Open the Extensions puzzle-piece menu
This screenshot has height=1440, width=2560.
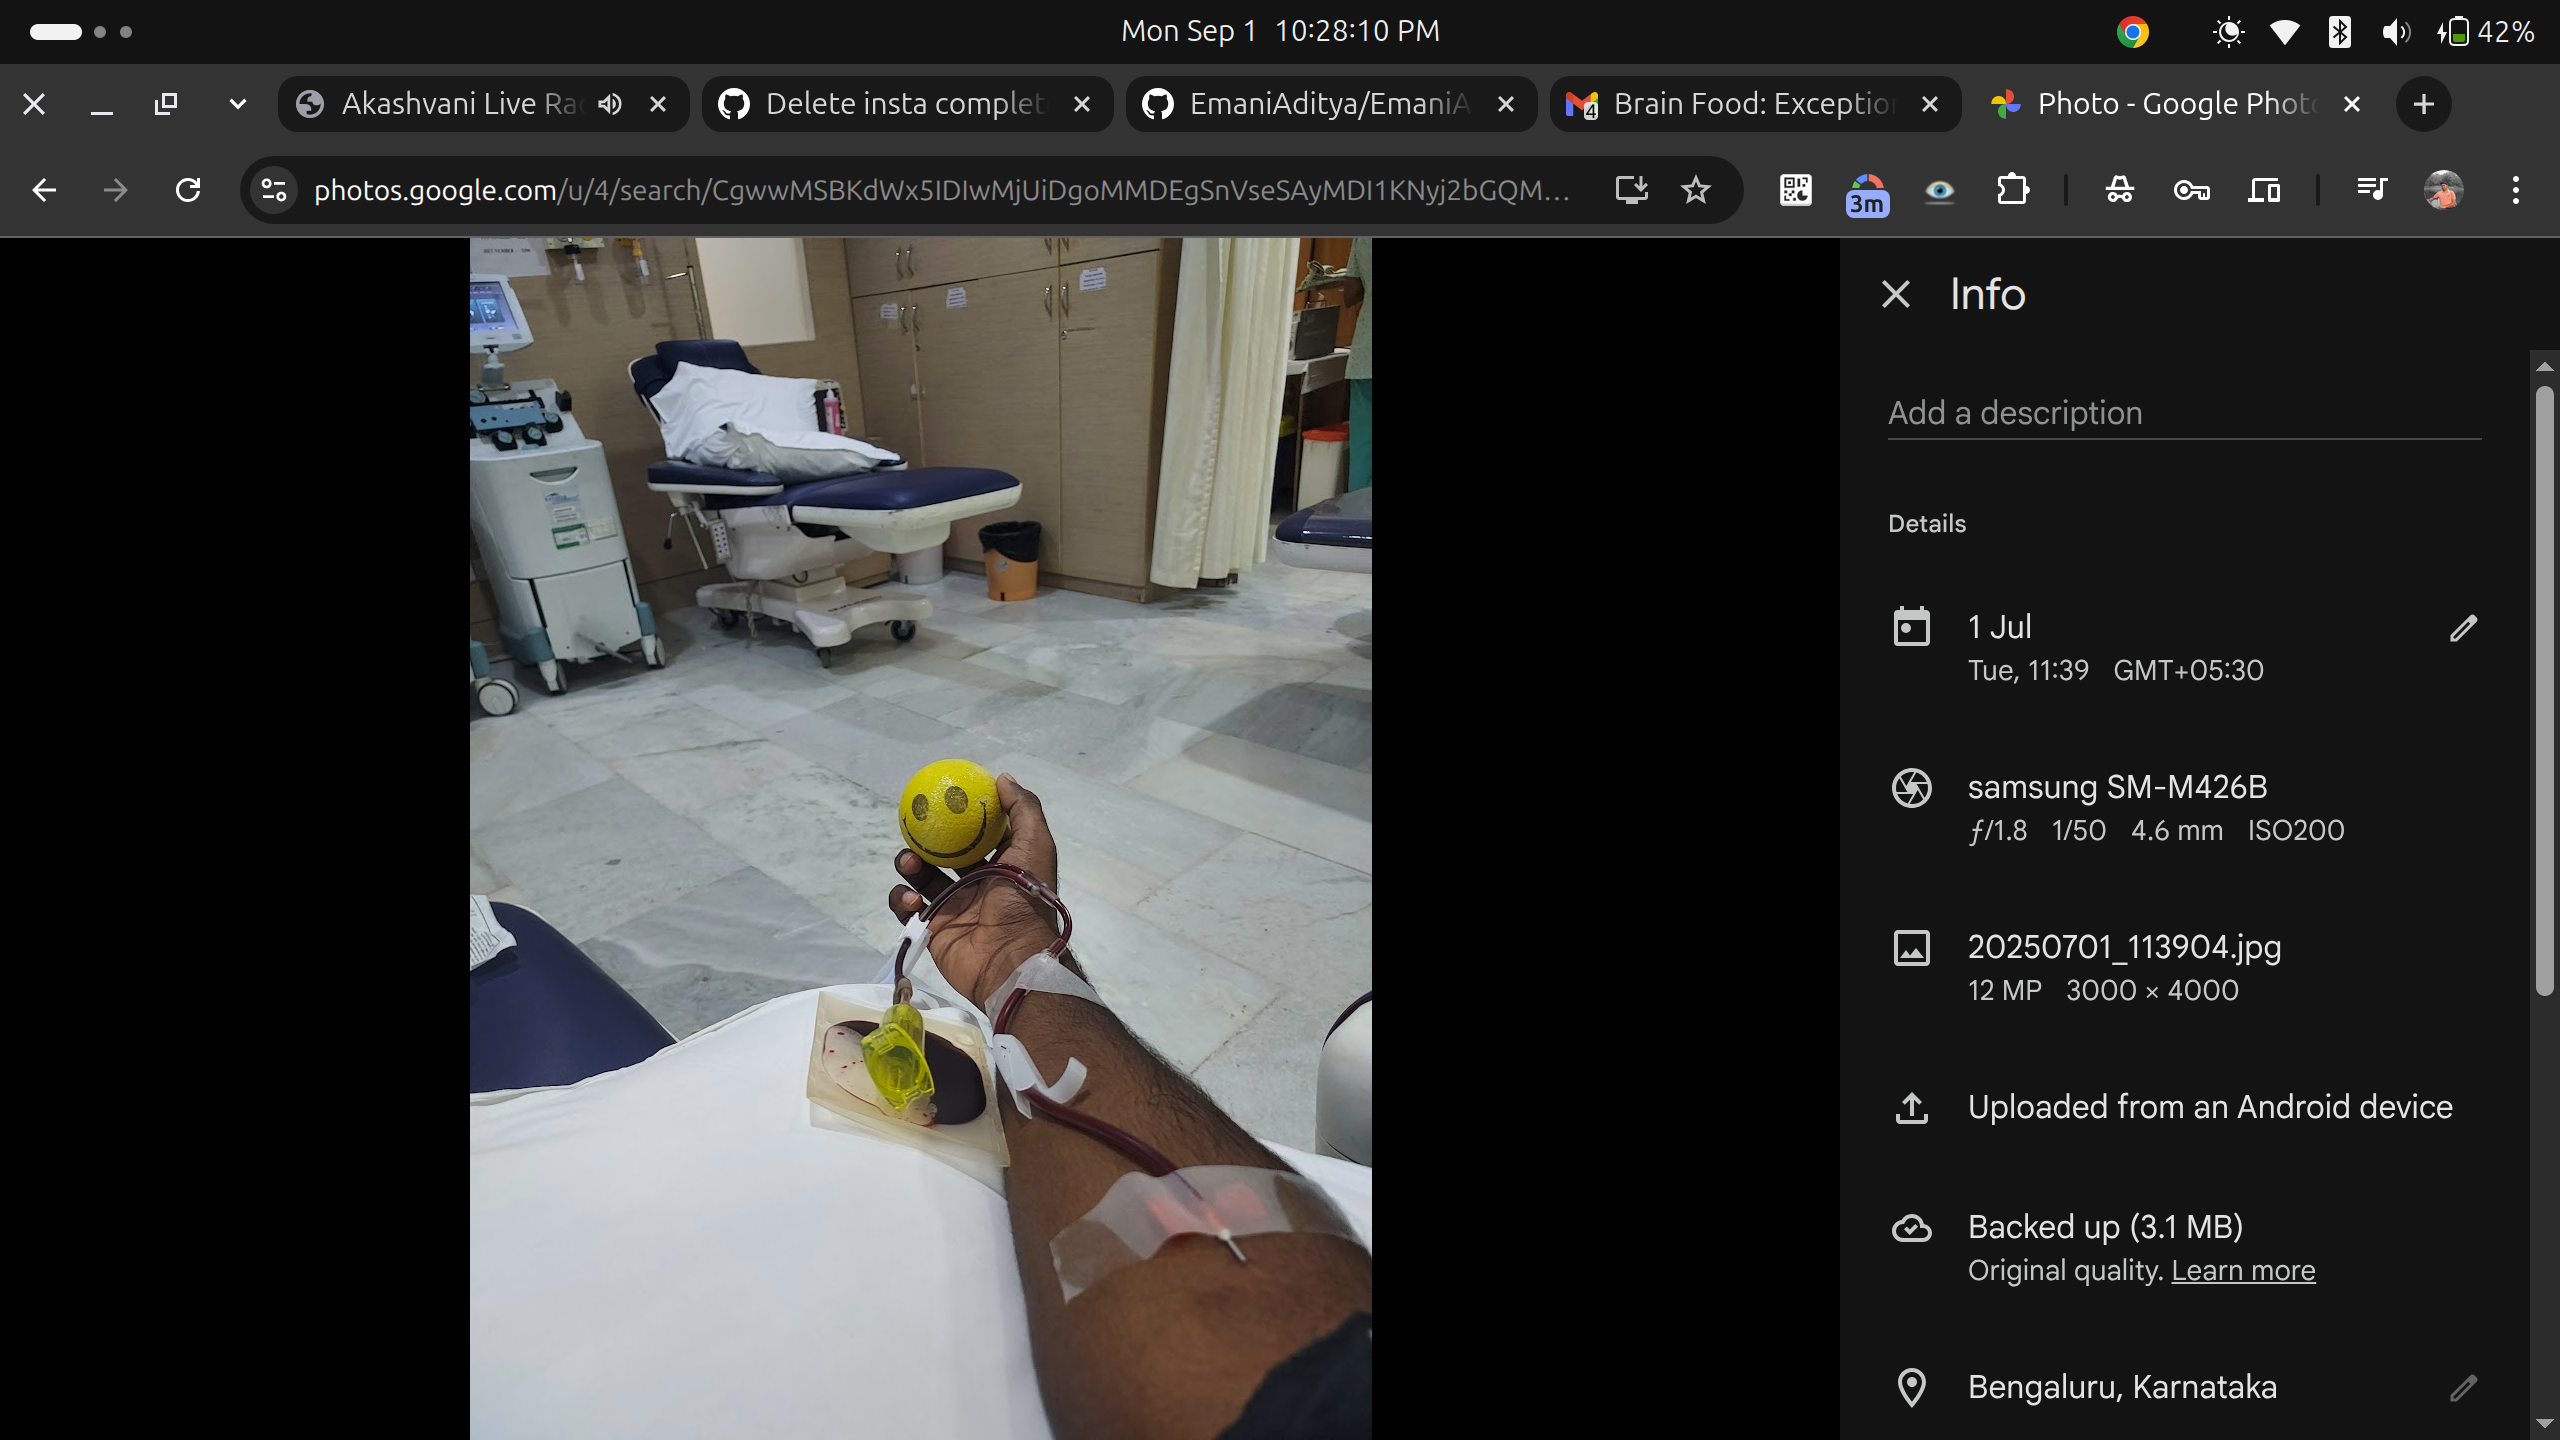click(2012, 190)
